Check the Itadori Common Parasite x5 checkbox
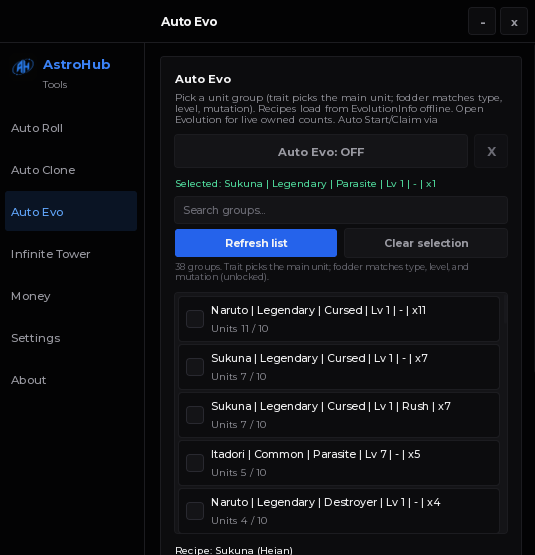This screenshot has height=555, width=535. (x=195, y=463)
